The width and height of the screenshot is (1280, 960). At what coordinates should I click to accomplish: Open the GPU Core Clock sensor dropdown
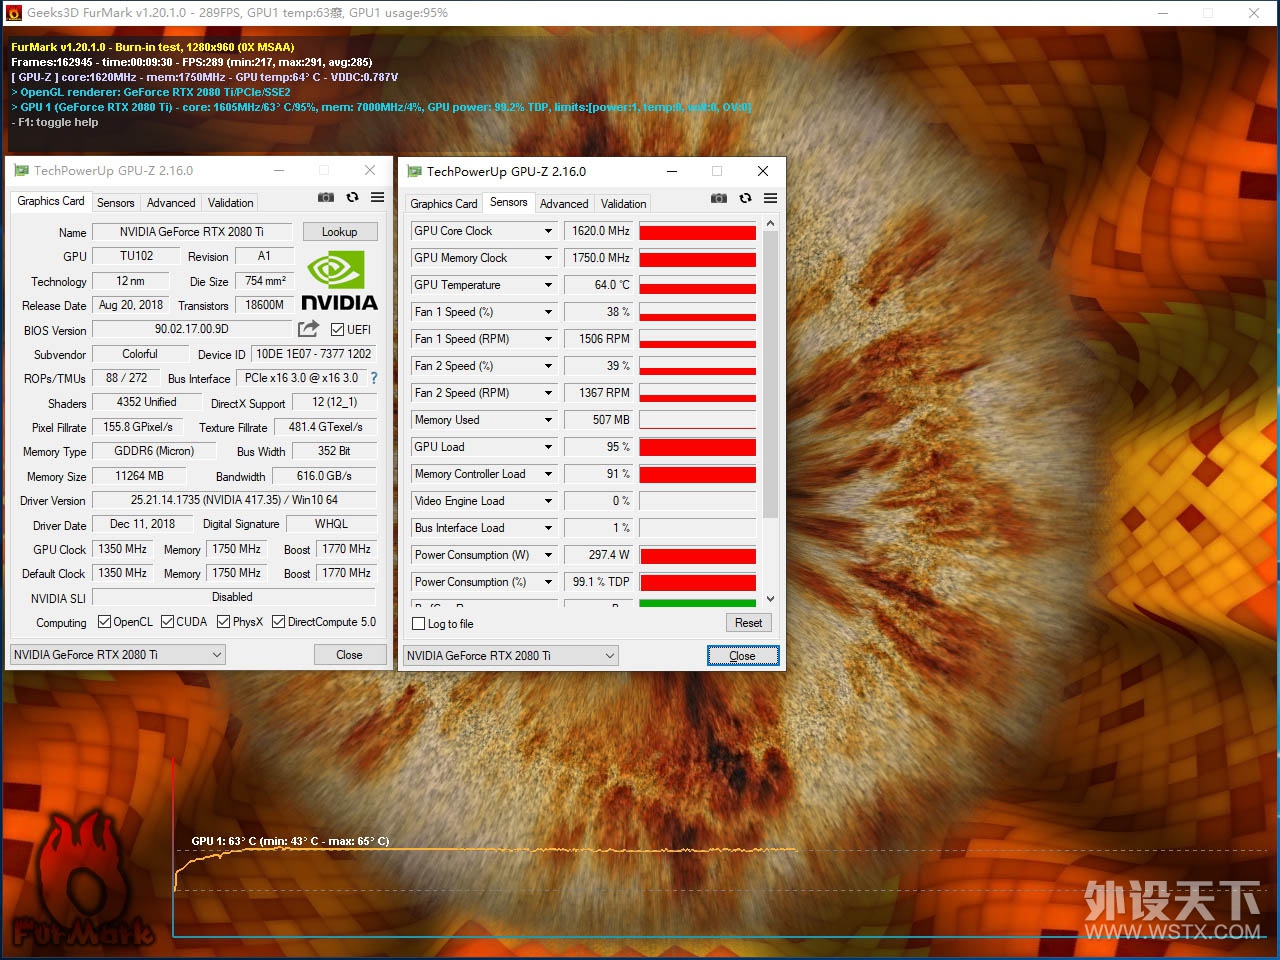pos(548,231)
